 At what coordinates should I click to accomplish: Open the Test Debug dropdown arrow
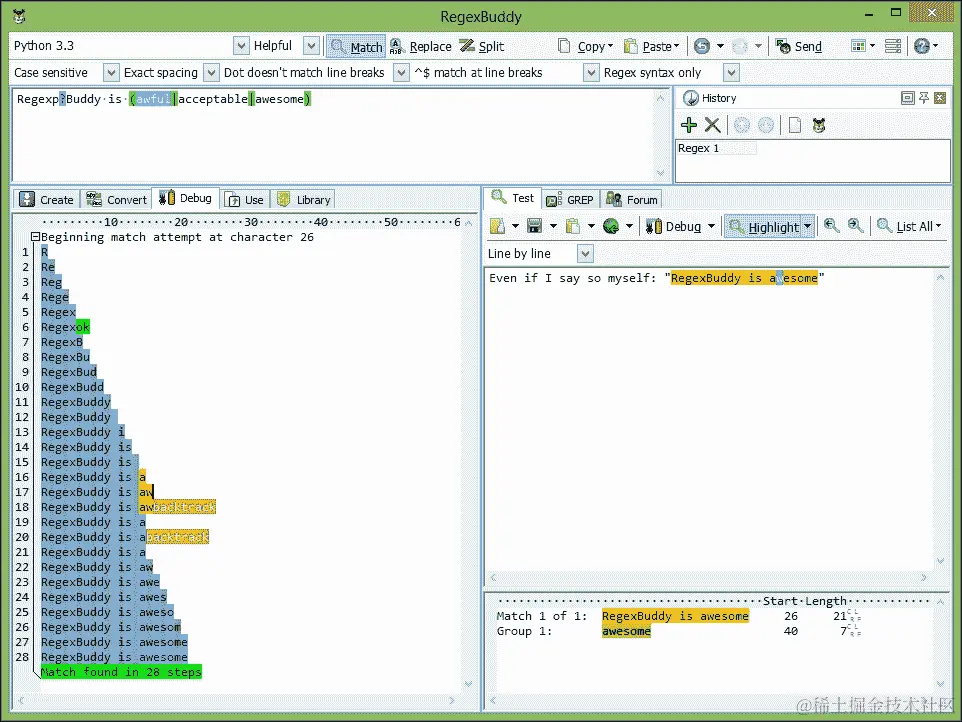coord(711,226)
